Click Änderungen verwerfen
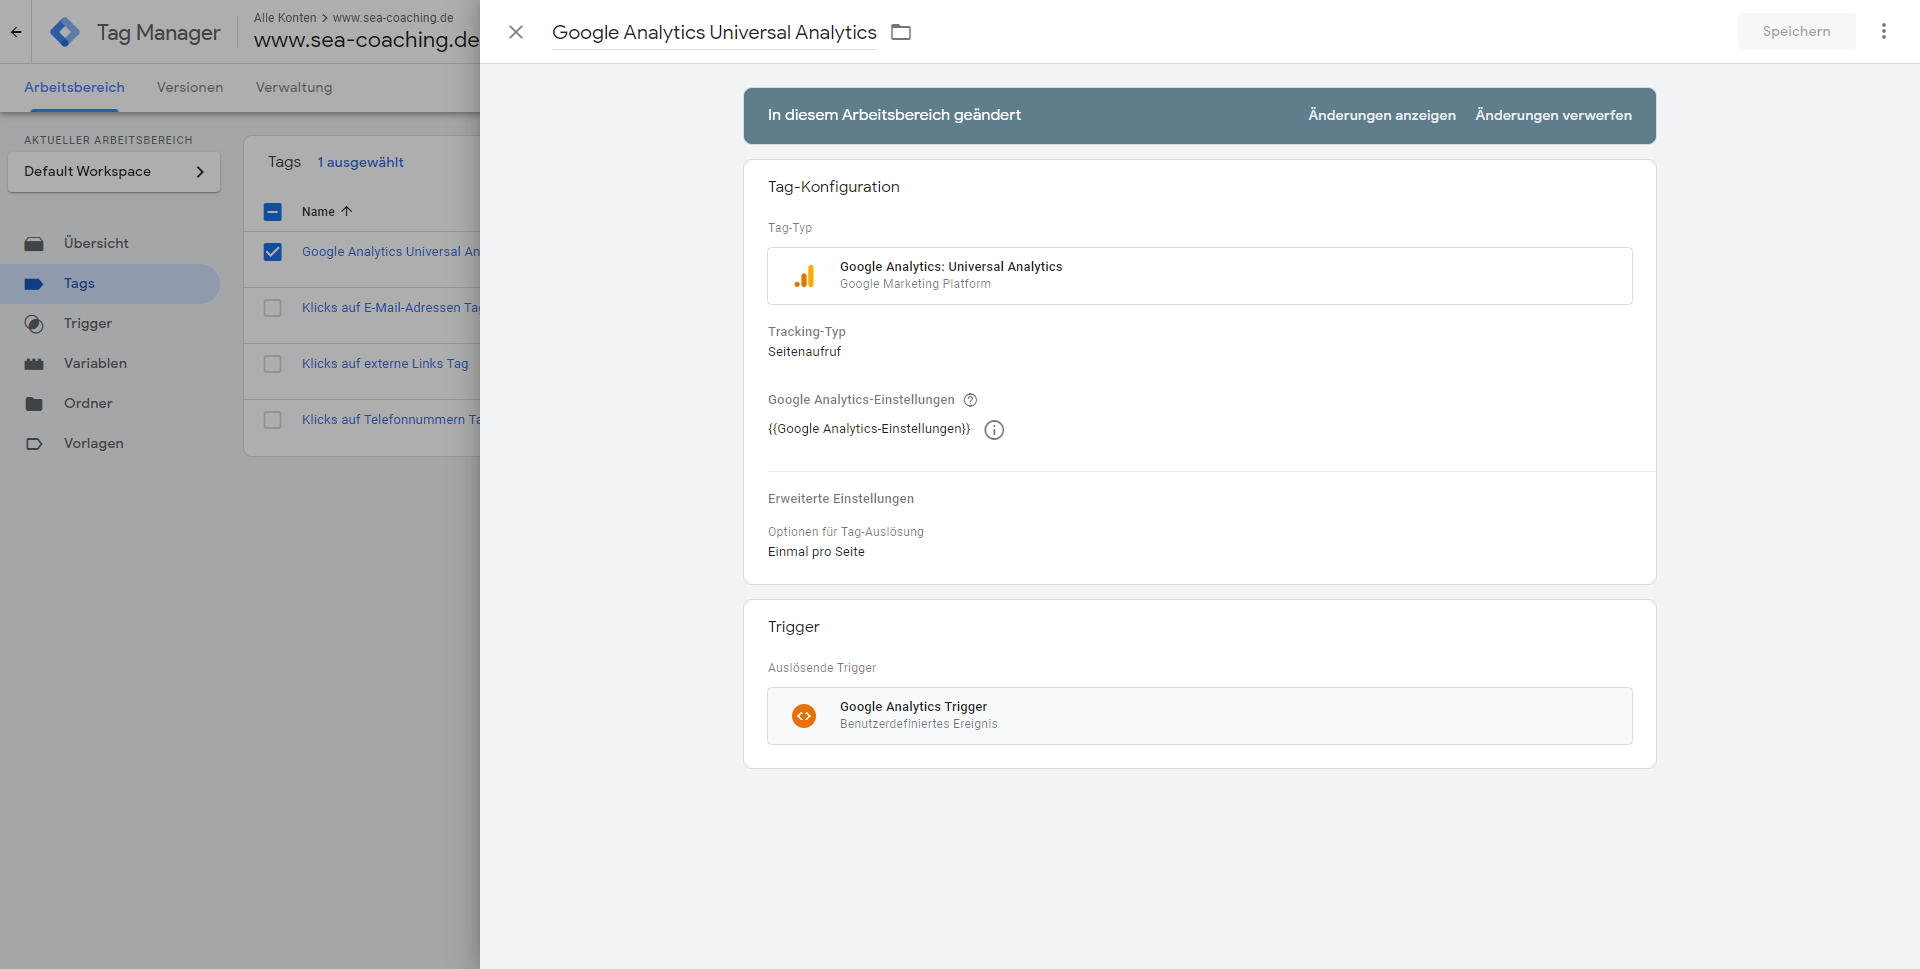This screenshot has width=1920, height=969. 1553,115
